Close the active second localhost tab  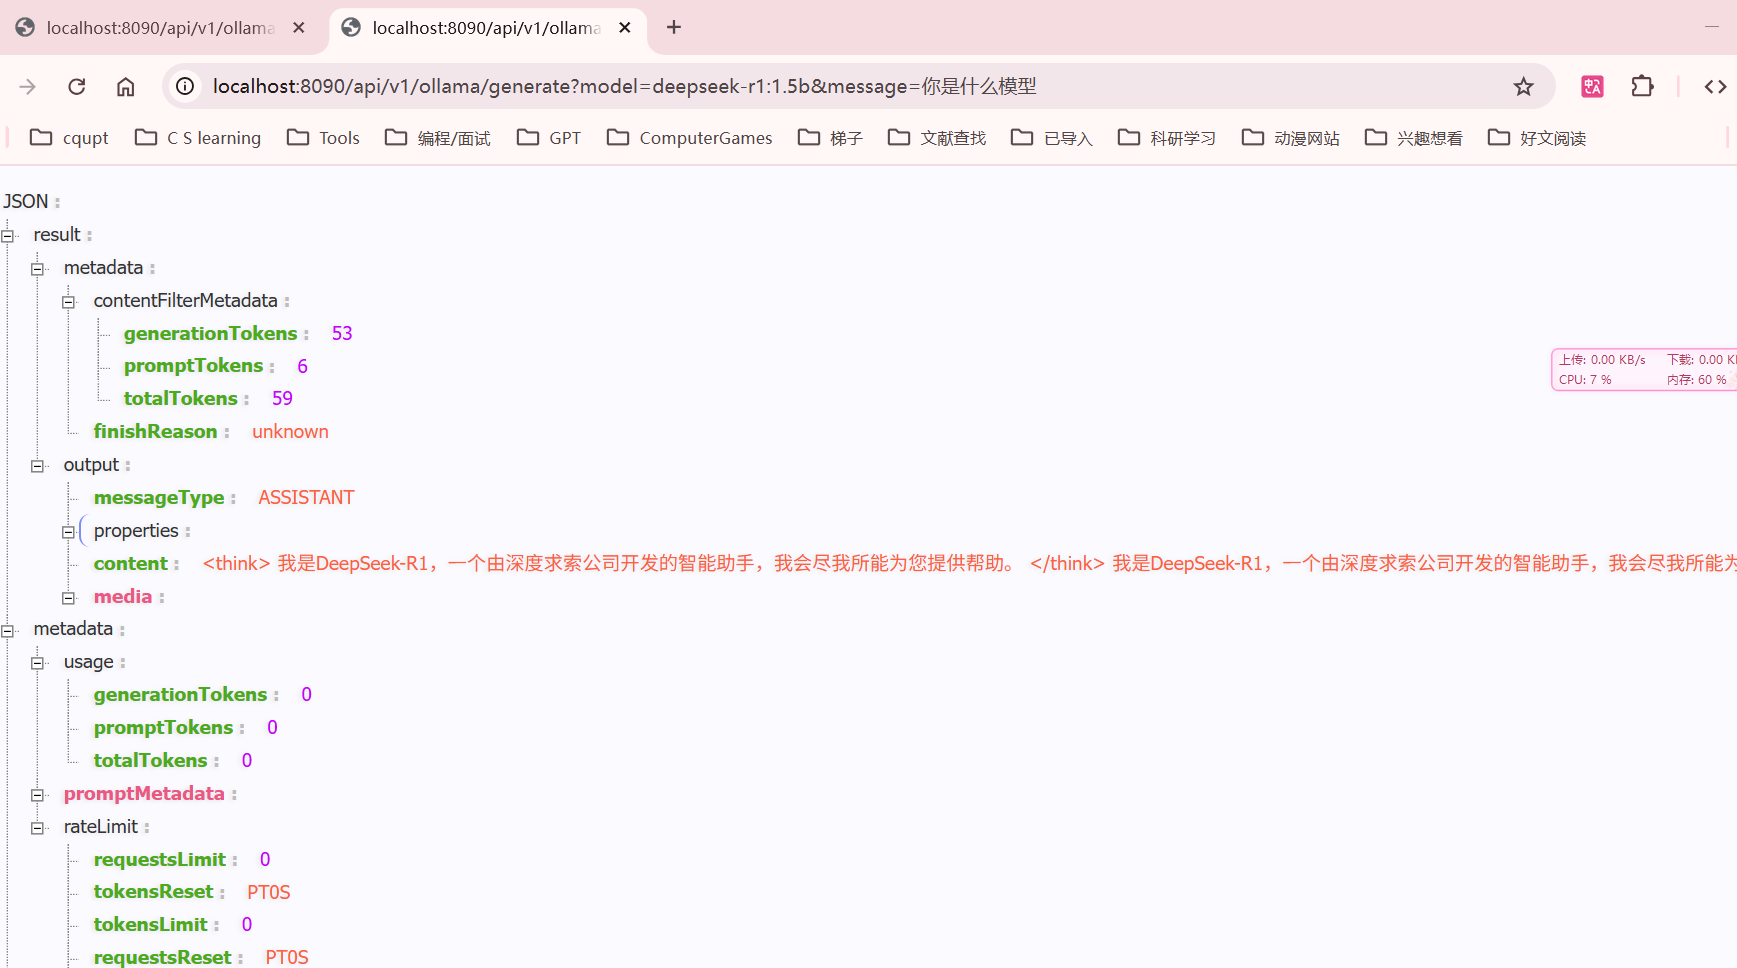coord(625,28)
